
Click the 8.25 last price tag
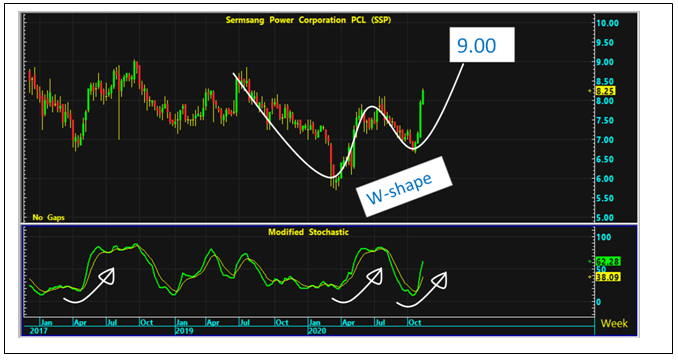[605, 91]
